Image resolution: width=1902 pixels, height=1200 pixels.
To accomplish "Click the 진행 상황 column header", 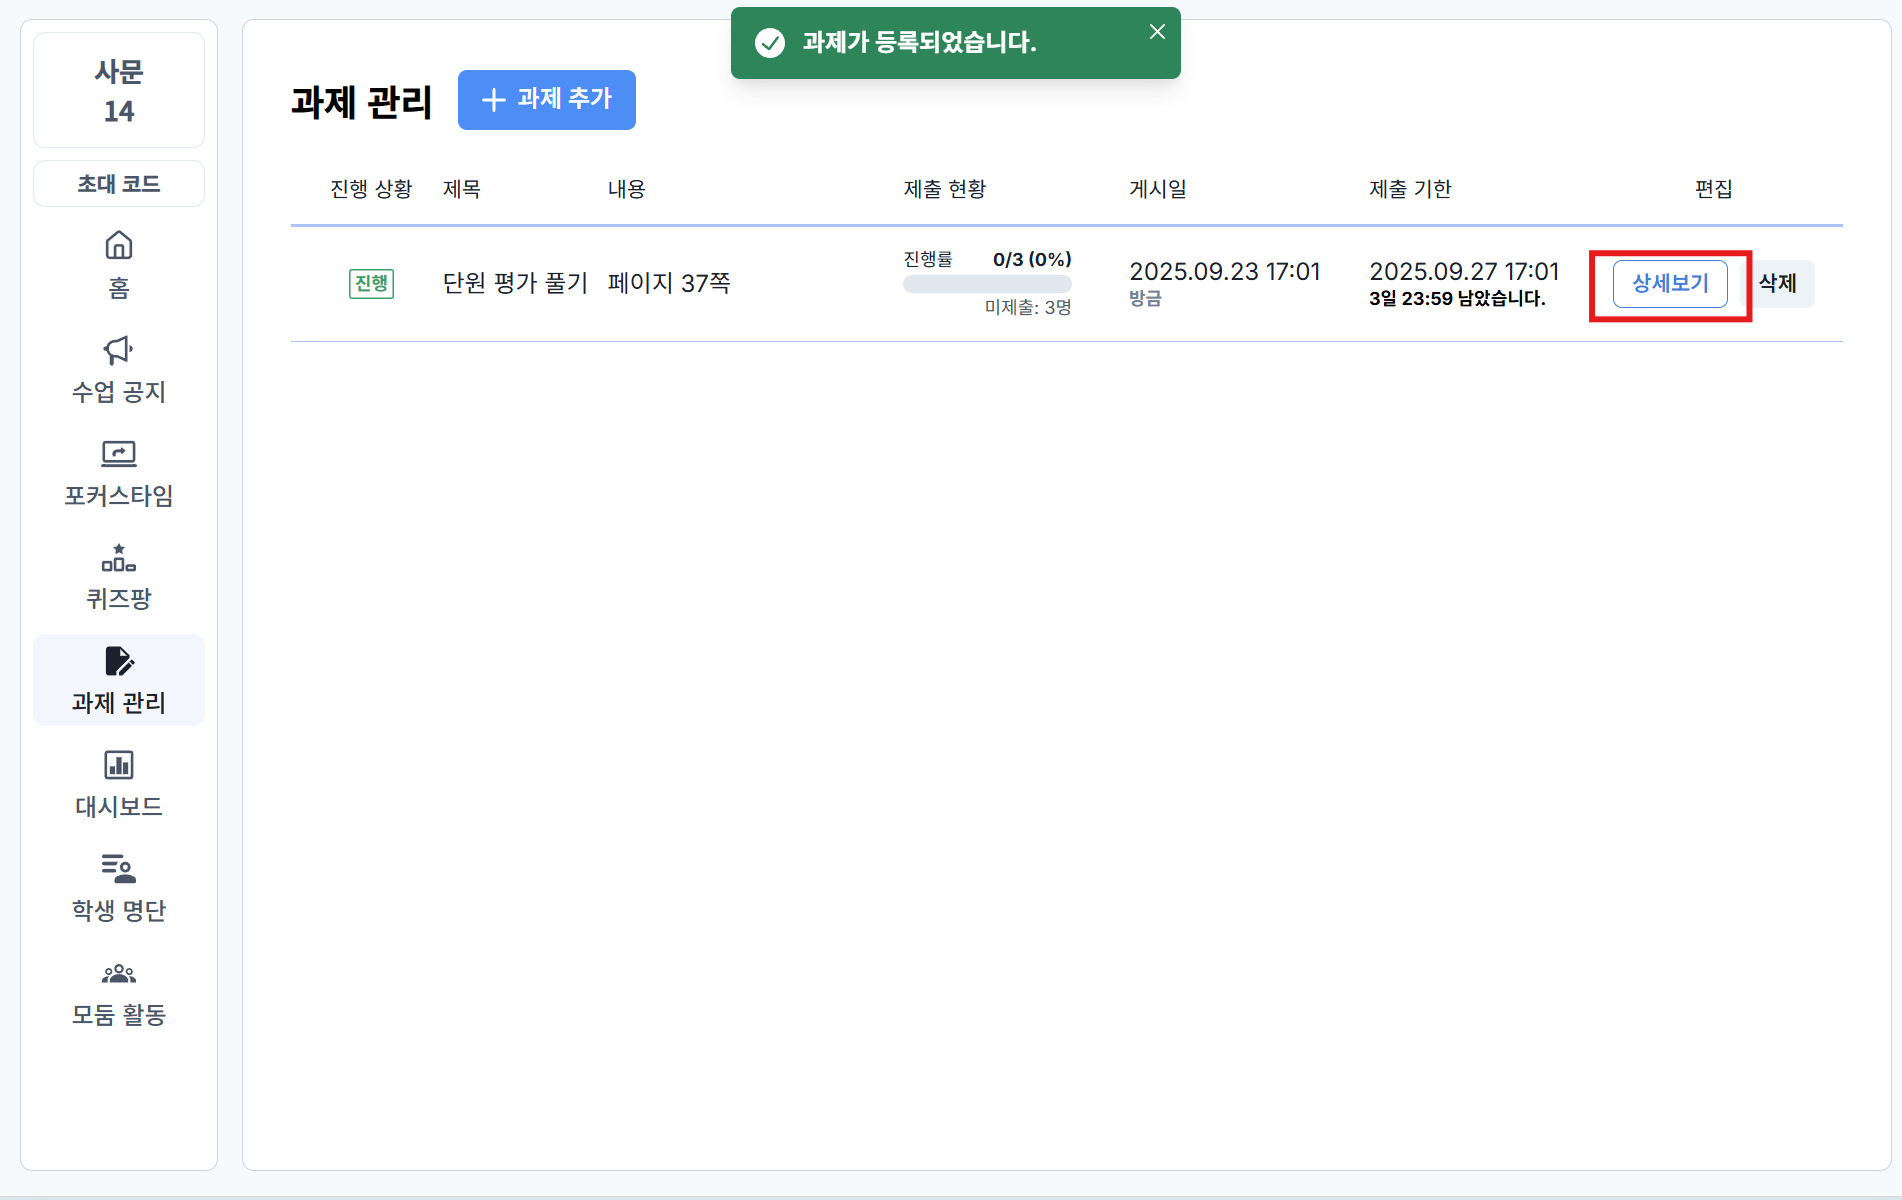I will (x=371, y=189).
